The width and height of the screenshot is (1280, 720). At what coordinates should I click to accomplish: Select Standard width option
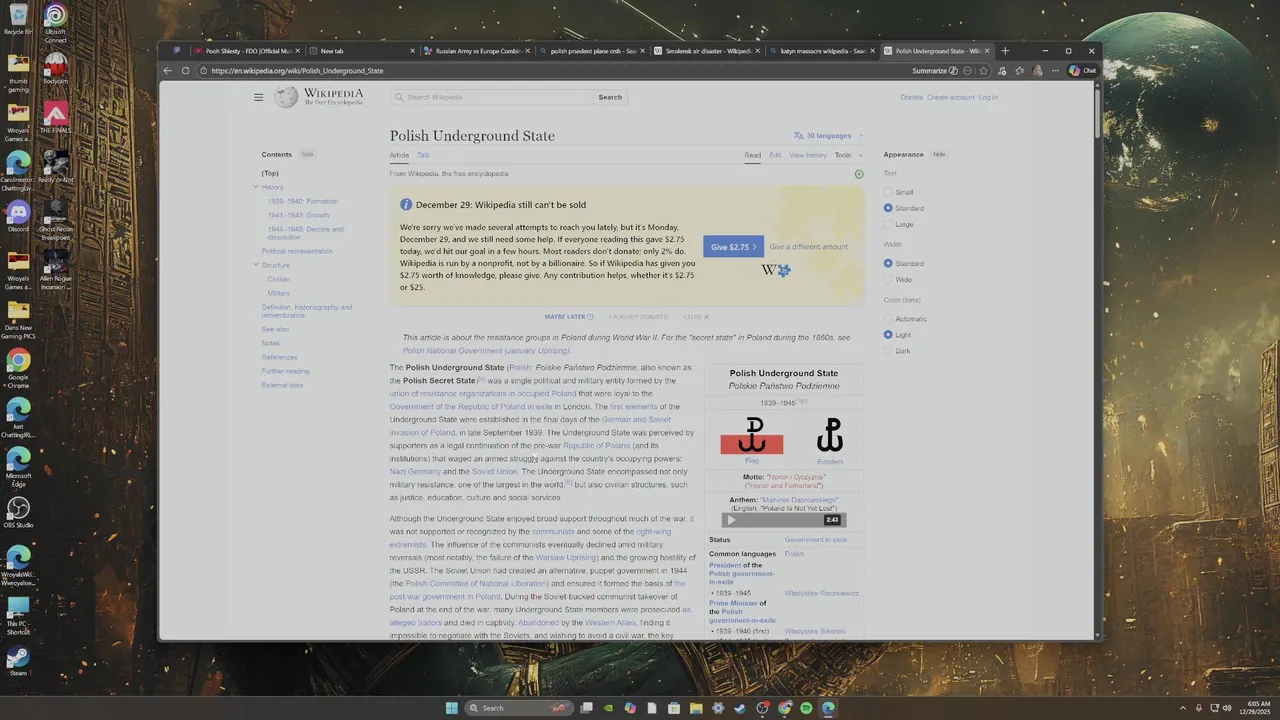tap(888, 263)
